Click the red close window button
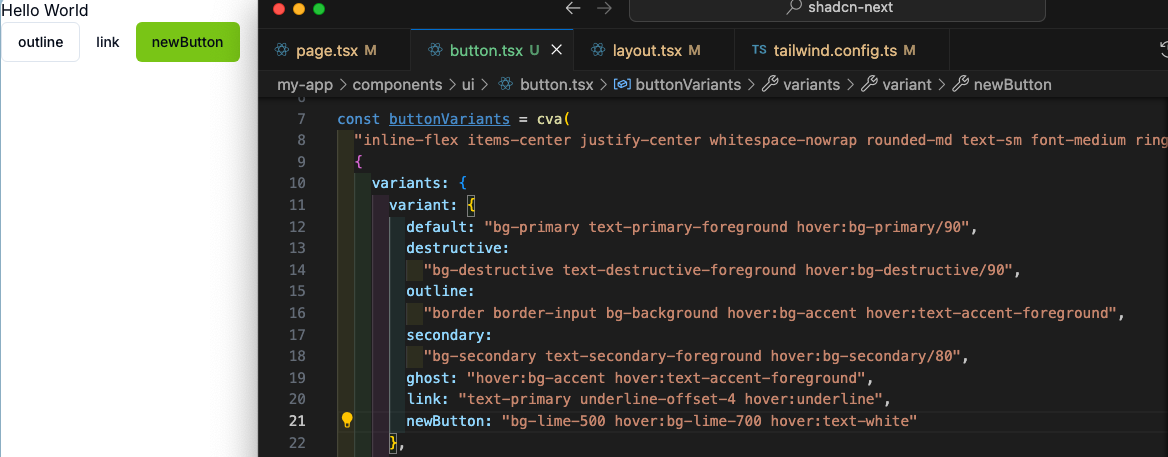Viewport: 1168px width, 457px height. pos(280,9)
